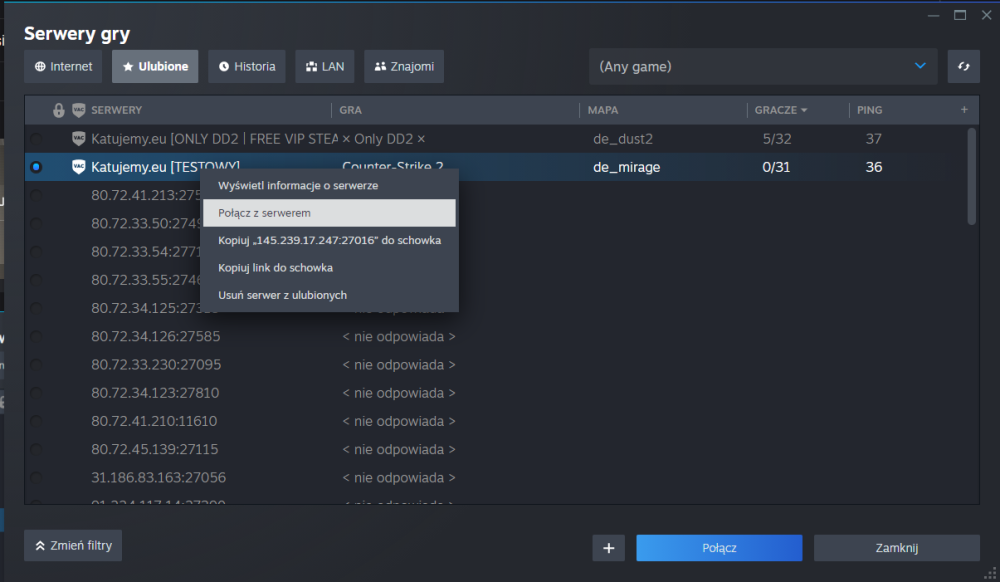
Task: Sort by the GRA column header
Action: (x=350, y=110)
